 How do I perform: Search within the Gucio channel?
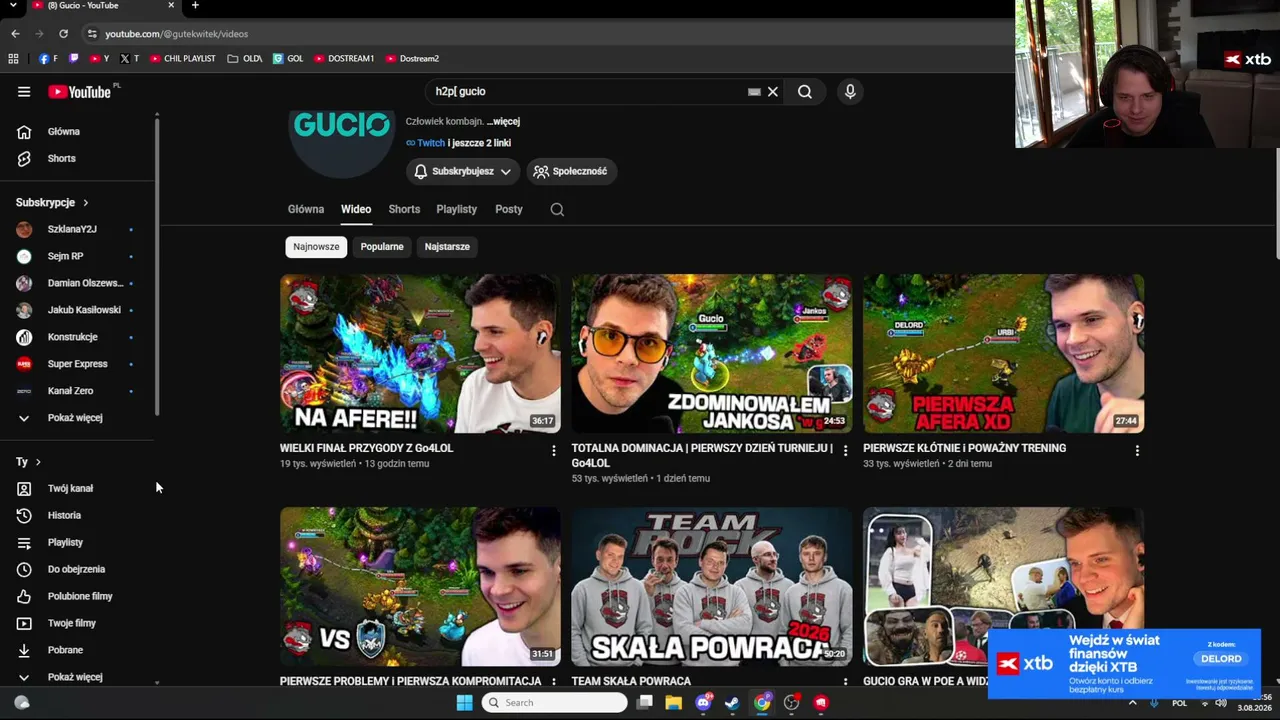pos(557,210)
